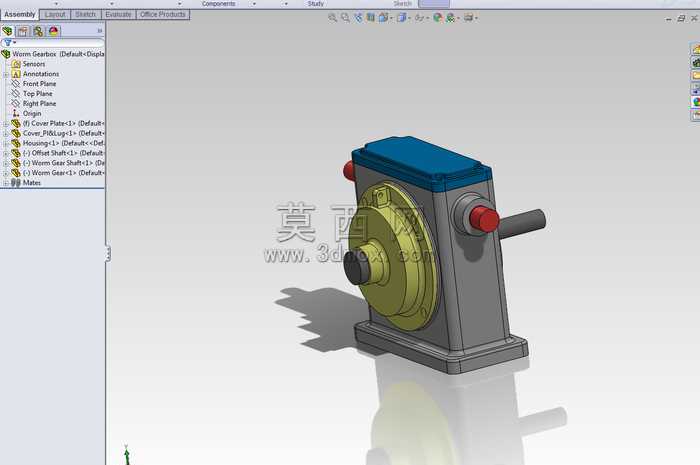Image resolution: width=700 pixels, height=465 pixels.
Task: Open Custom Properties task pane icon
Action: (x=696, y=115)
